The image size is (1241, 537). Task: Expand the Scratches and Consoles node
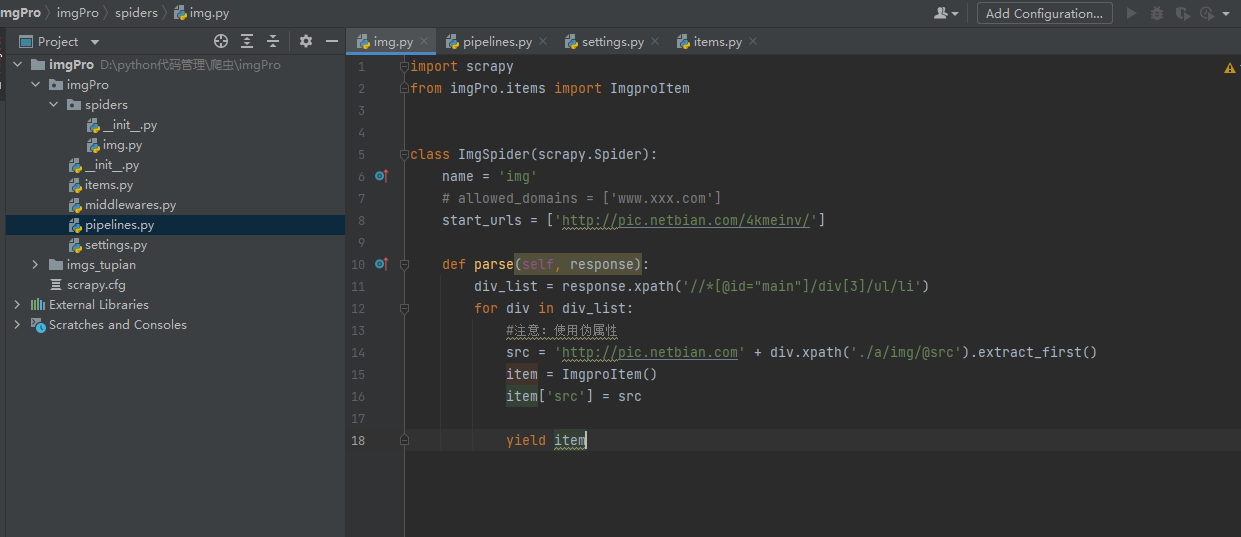coord(17,325)
